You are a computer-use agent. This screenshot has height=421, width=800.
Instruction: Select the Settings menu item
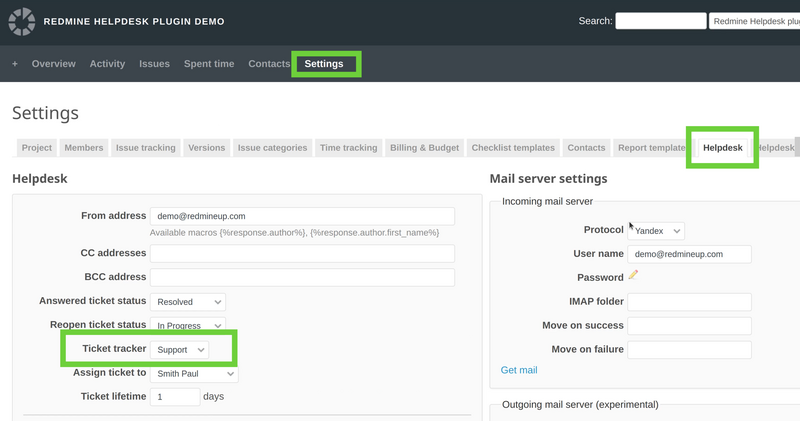coord(324,64)
